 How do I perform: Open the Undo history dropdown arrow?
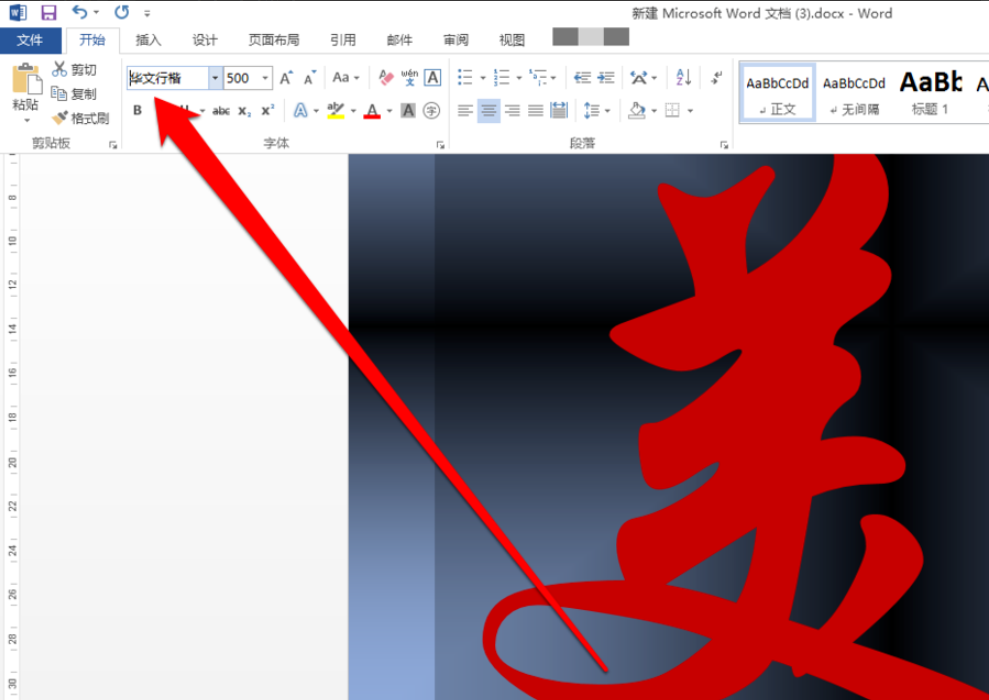[x=97, y=12]
